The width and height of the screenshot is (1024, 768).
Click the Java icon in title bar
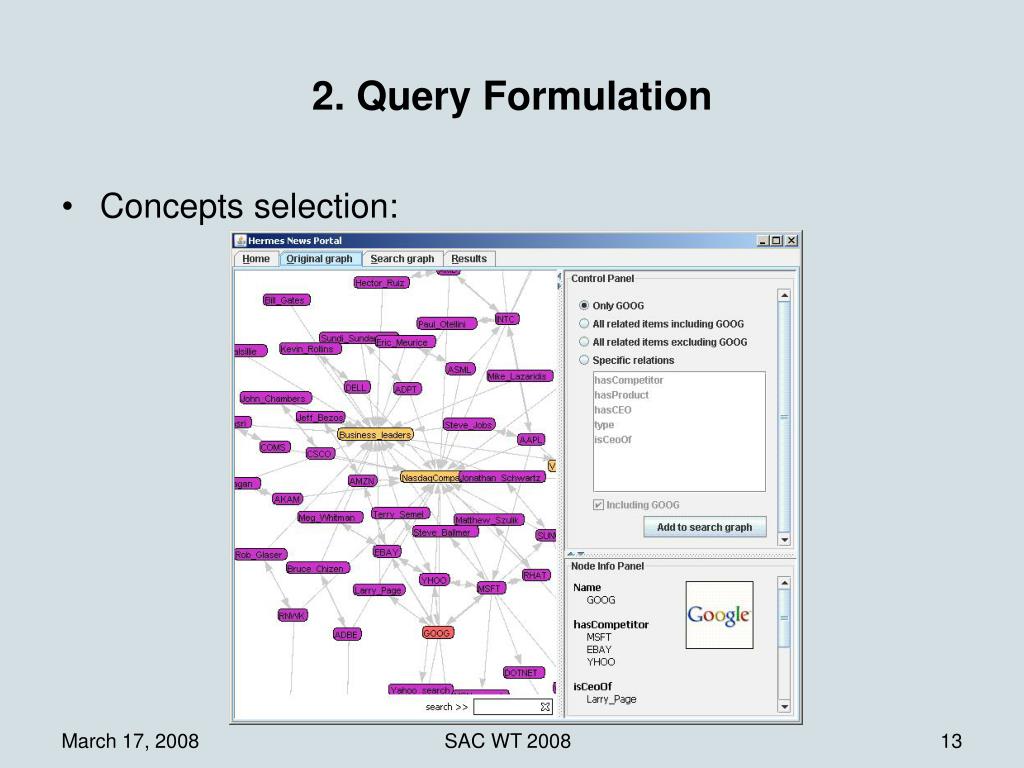click(x=240, y=240)
